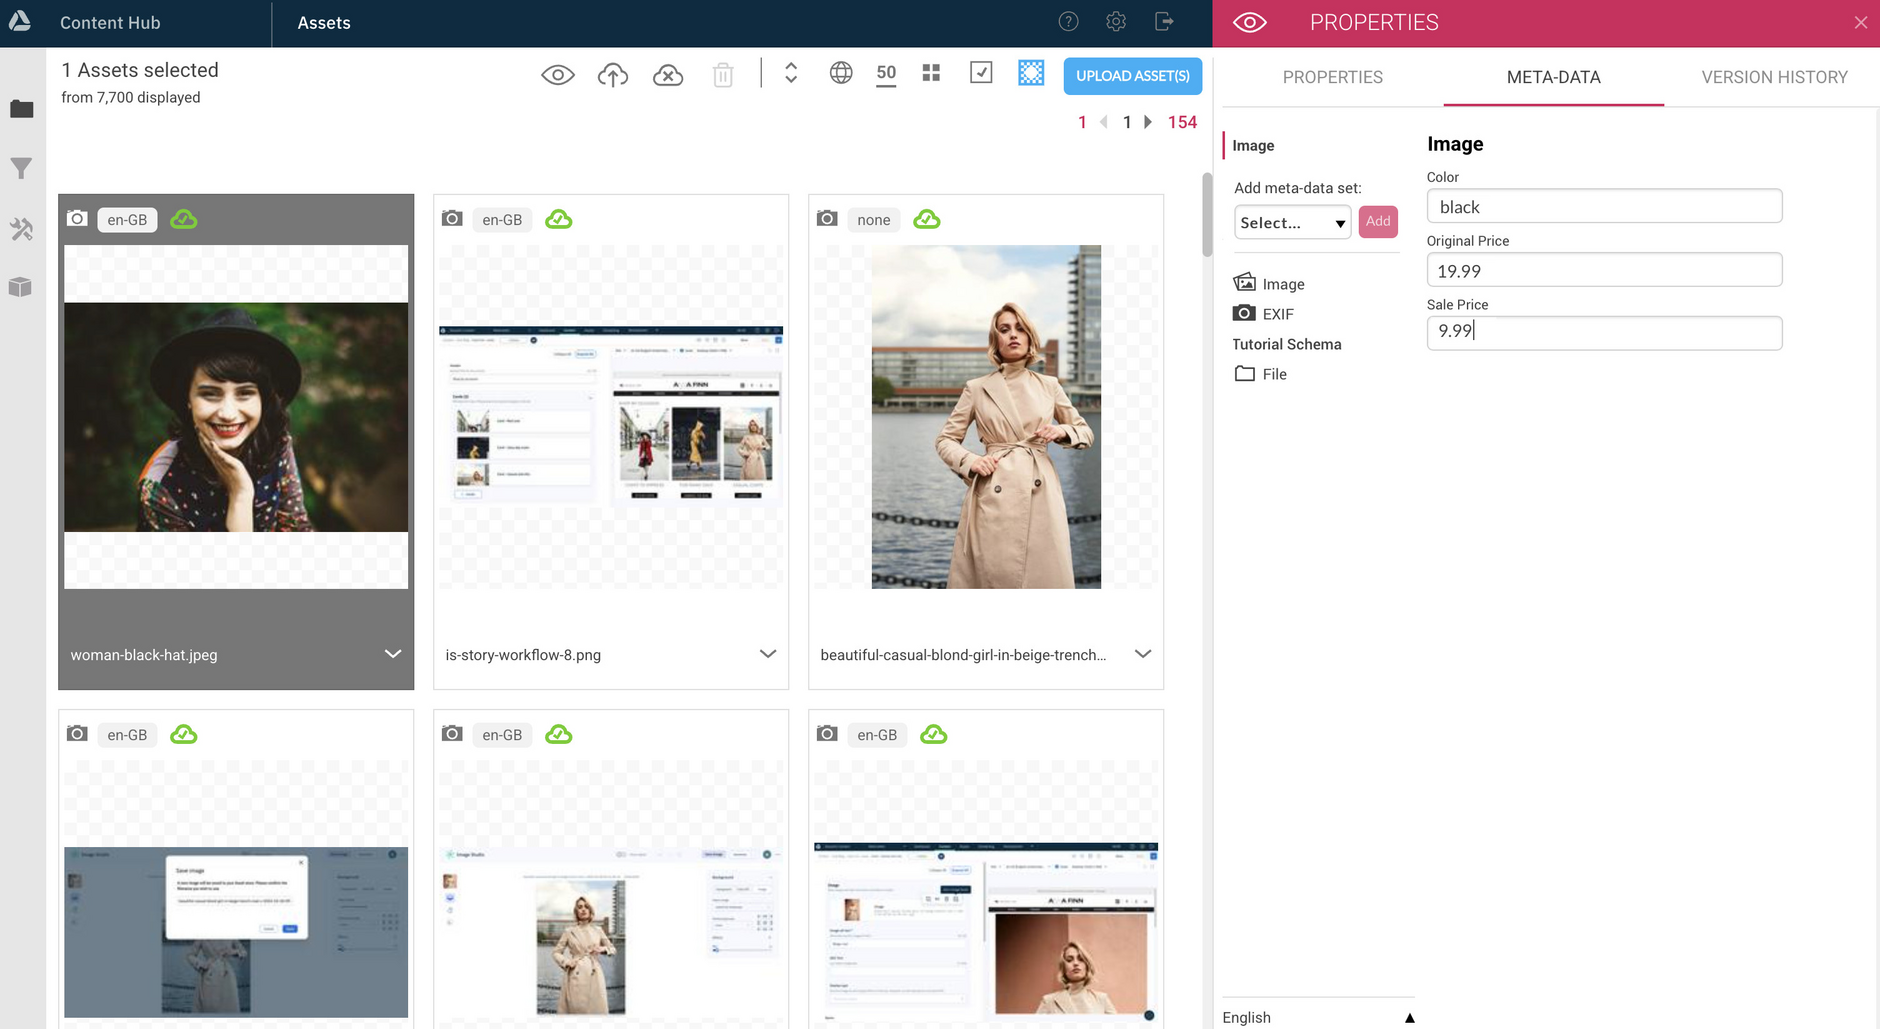The height and width of the screenshot is (1029, 1880).
Task: Open the box package sidebar icon
Action: tap(21, 287)
